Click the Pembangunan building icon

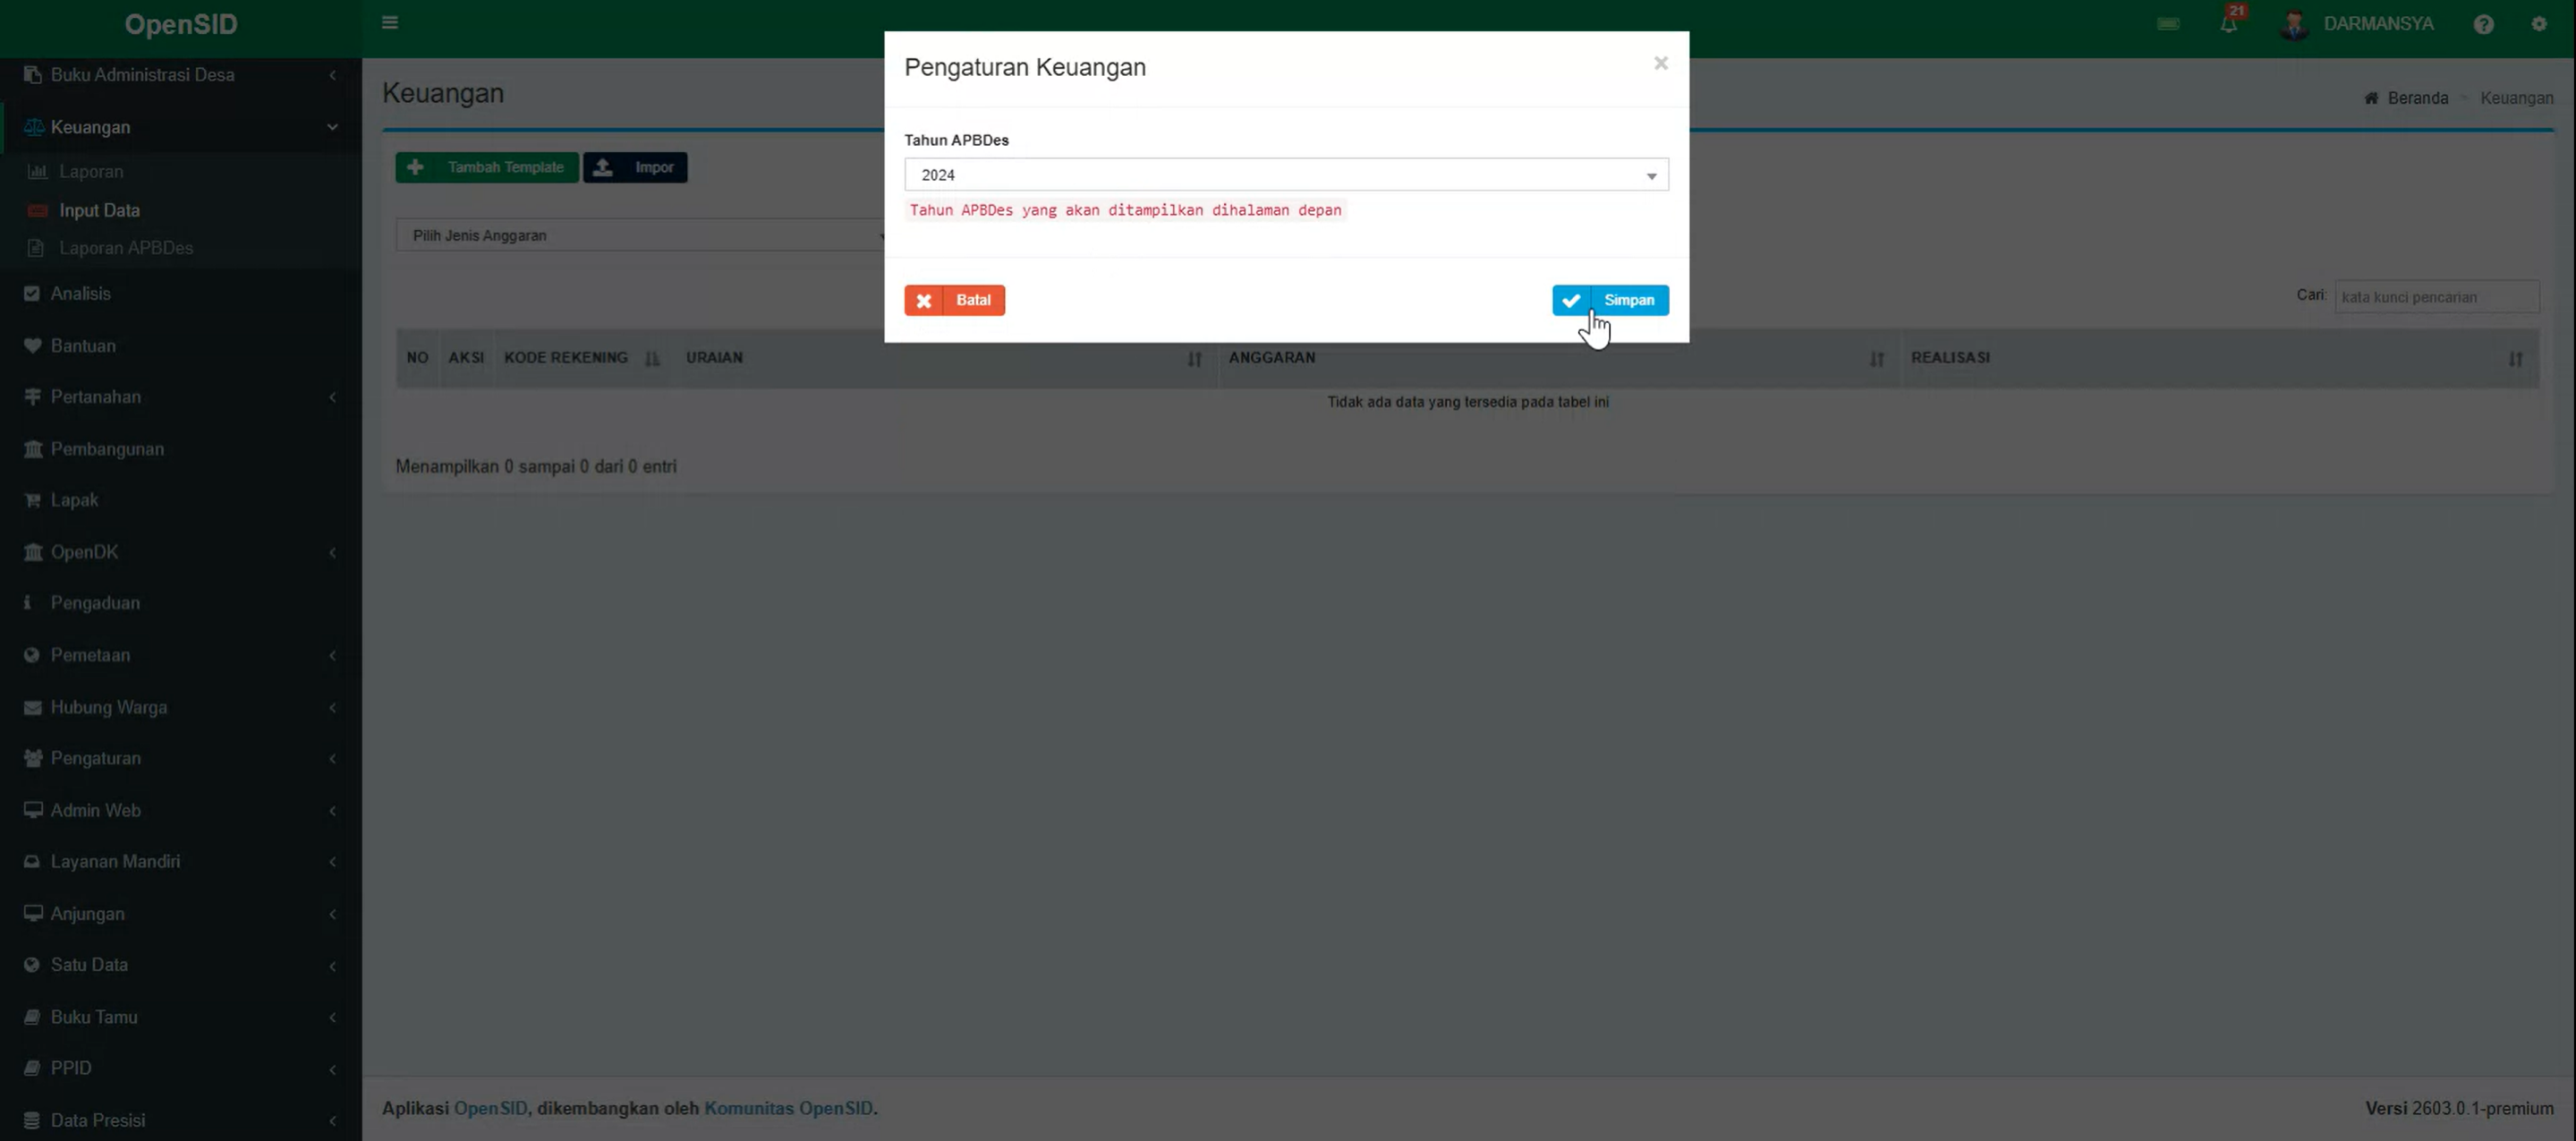pos(31,448)
